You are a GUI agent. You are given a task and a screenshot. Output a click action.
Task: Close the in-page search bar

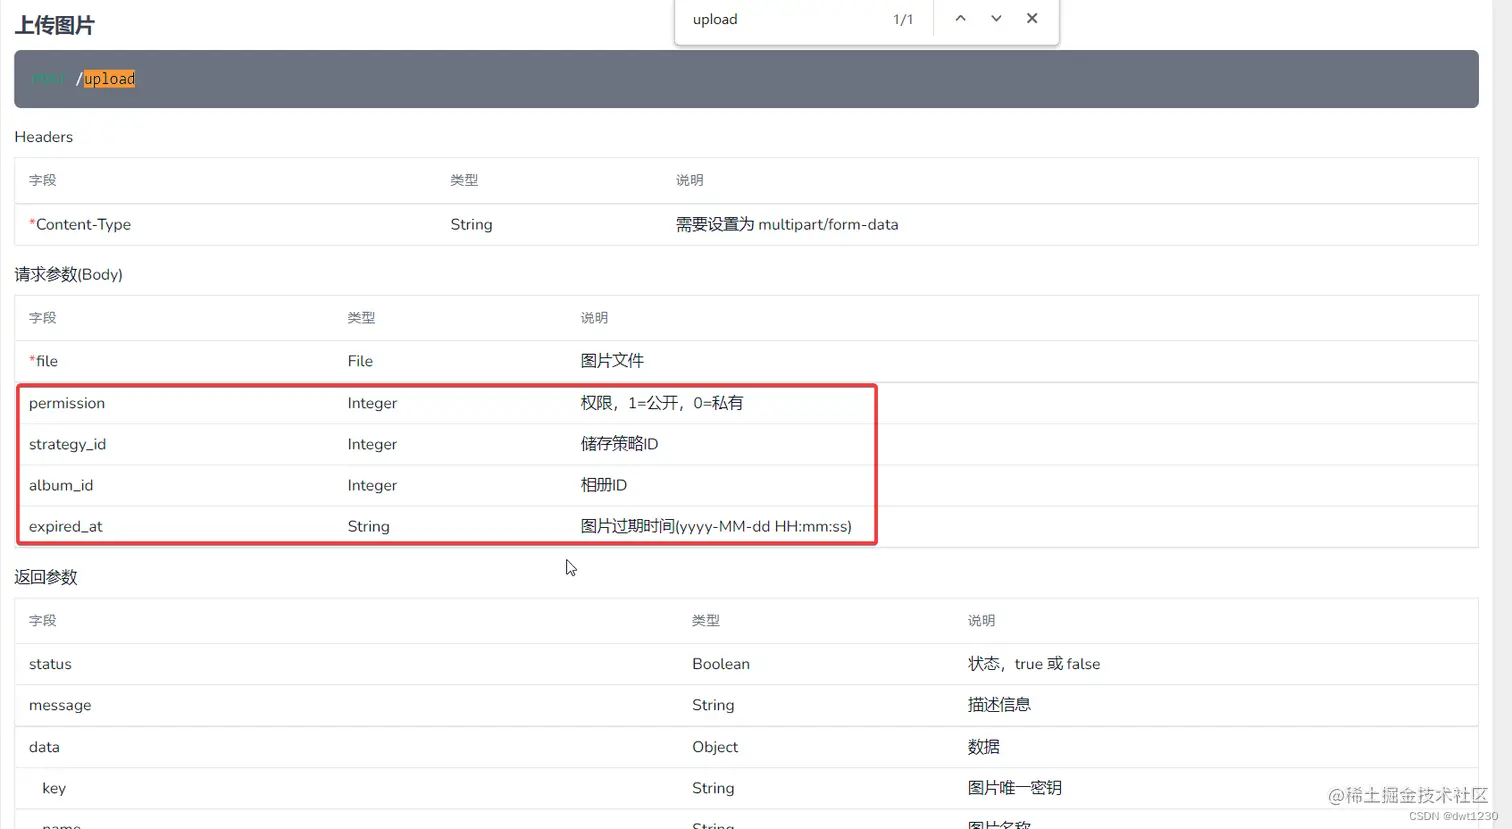point(1032,18)
